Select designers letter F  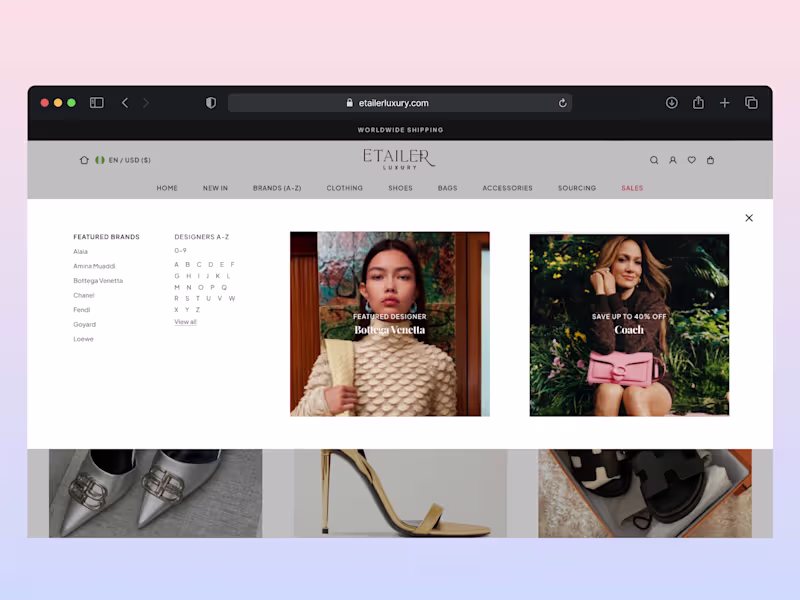[233, 264]
